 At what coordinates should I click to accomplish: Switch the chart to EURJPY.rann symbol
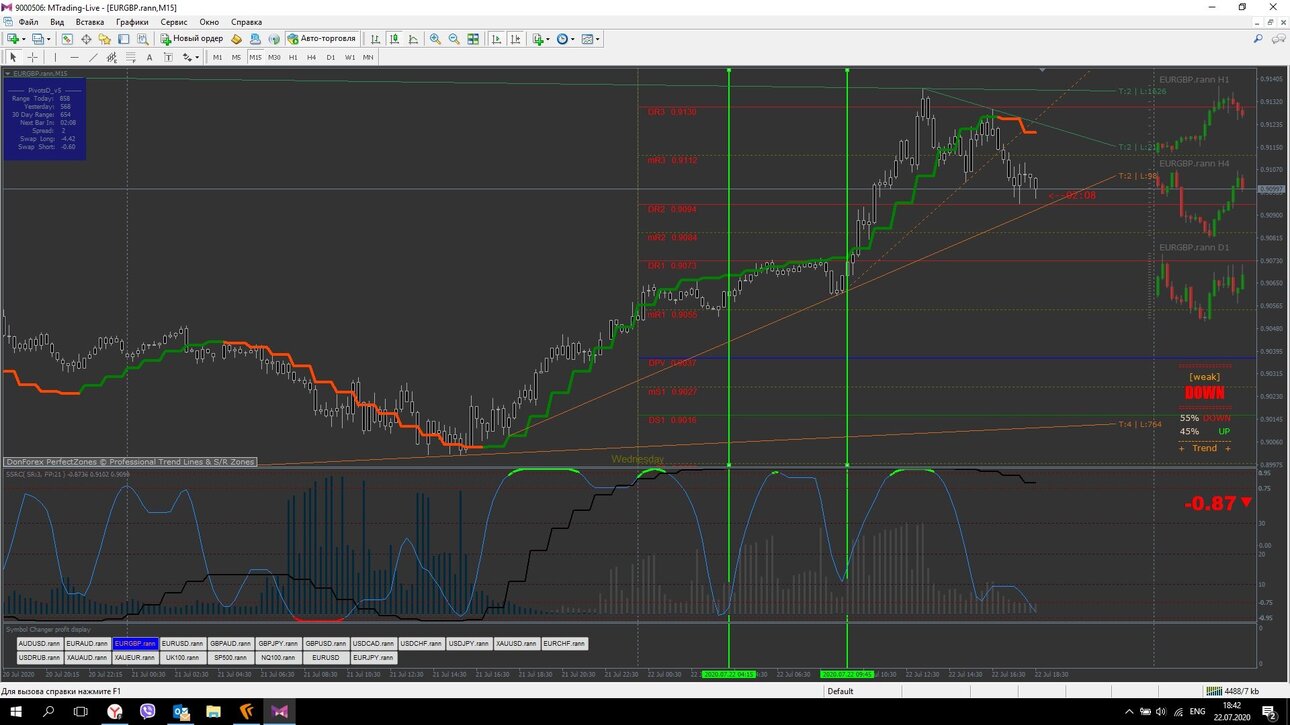(x=374, y=658)
